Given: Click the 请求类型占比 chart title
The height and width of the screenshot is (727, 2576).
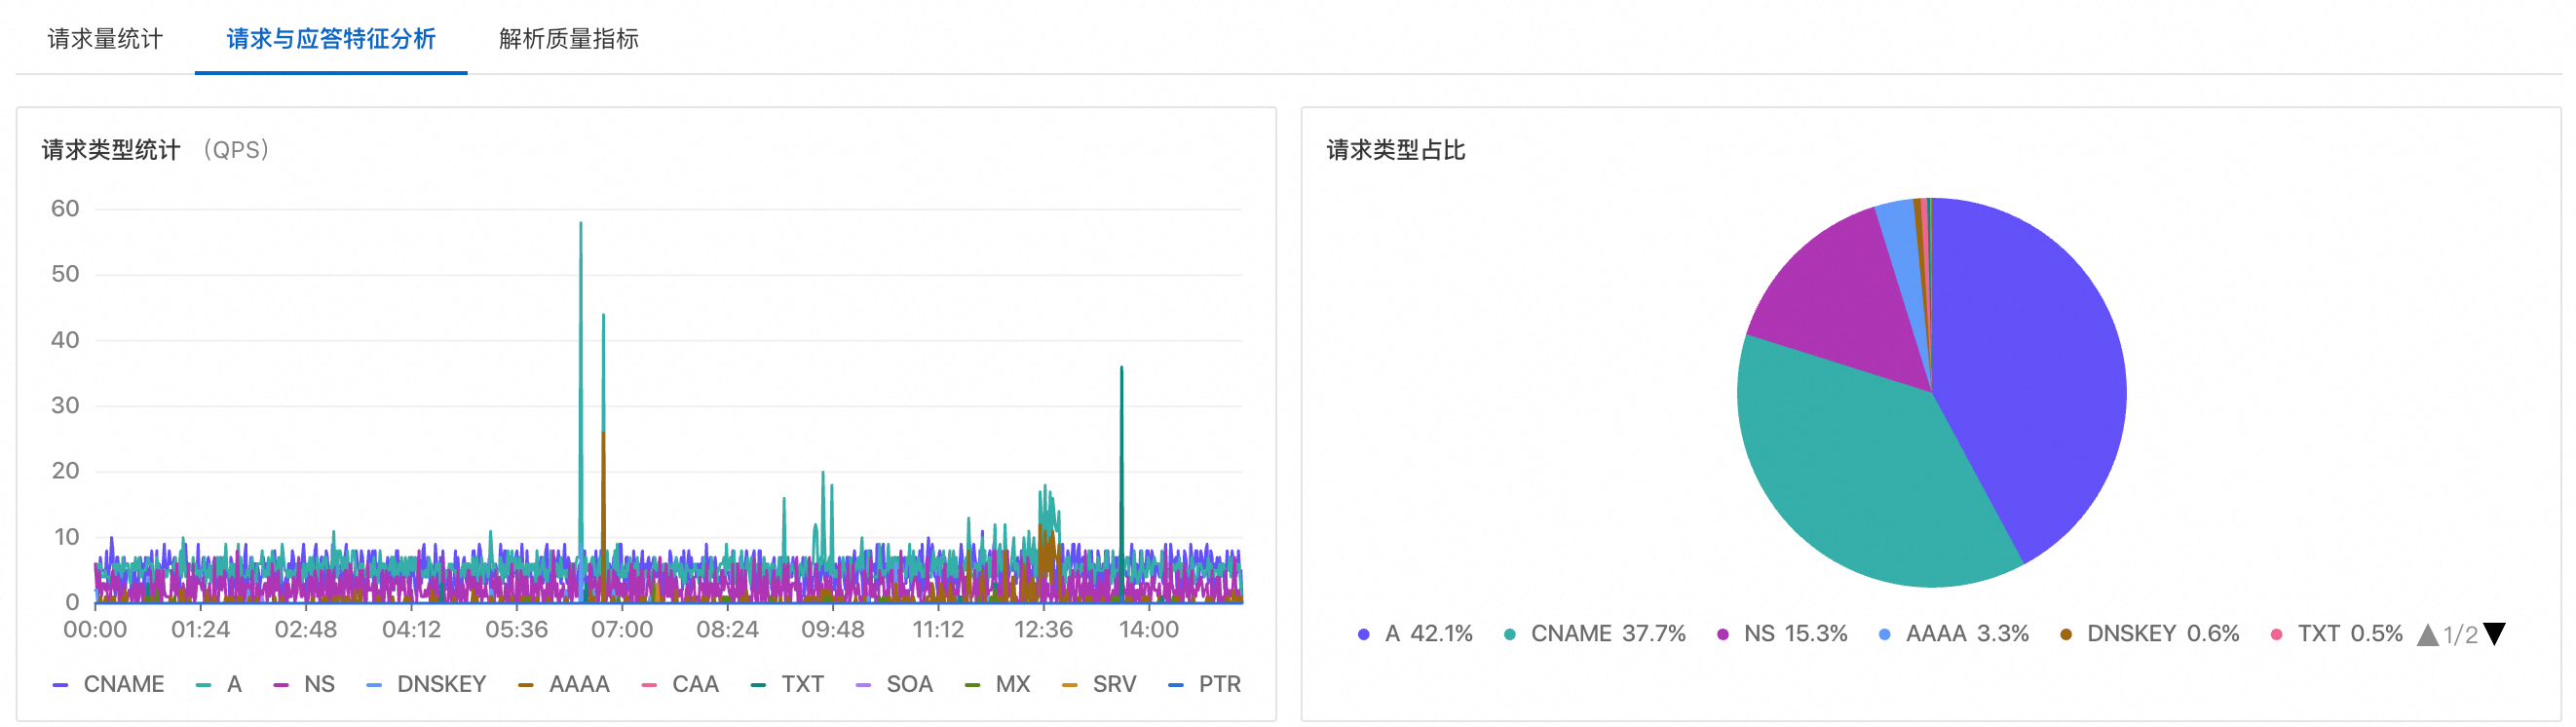Looking at the screenshot, I should (x=1396, y=150).
